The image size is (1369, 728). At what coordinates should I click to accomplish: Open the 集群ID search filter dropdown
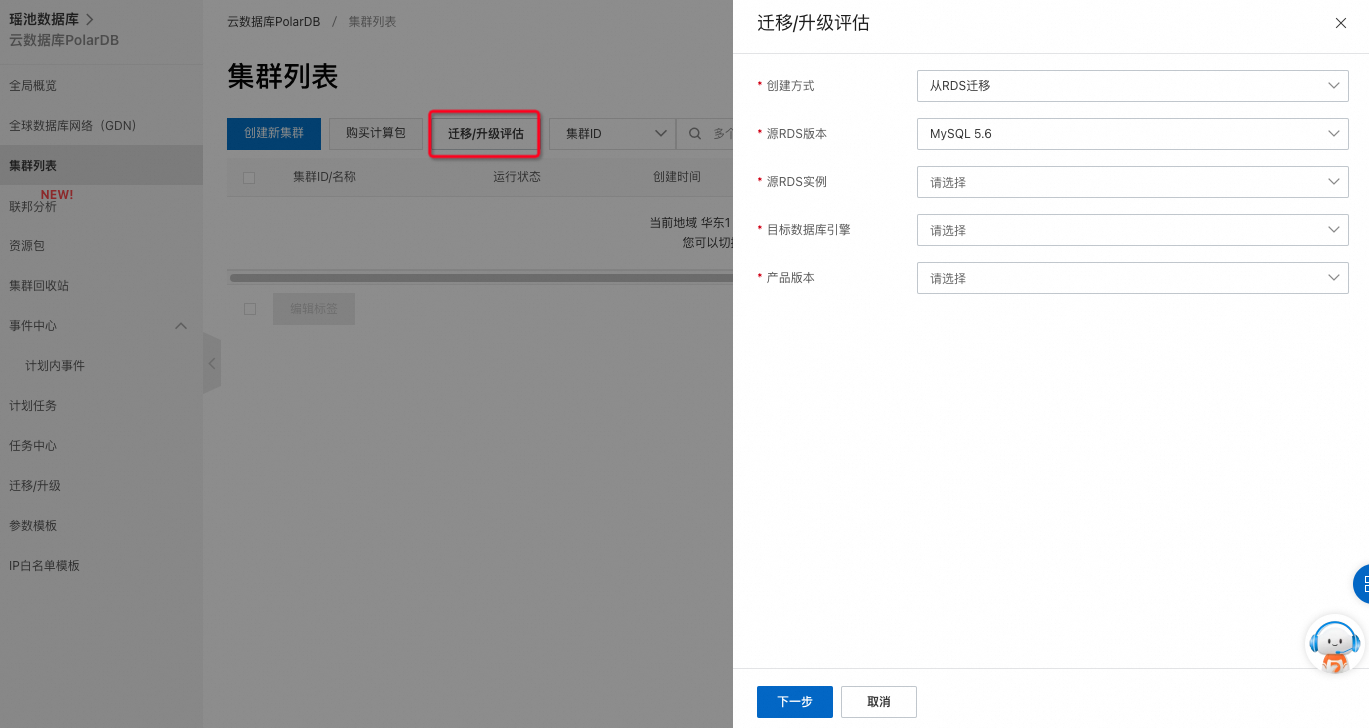(612, 133)
